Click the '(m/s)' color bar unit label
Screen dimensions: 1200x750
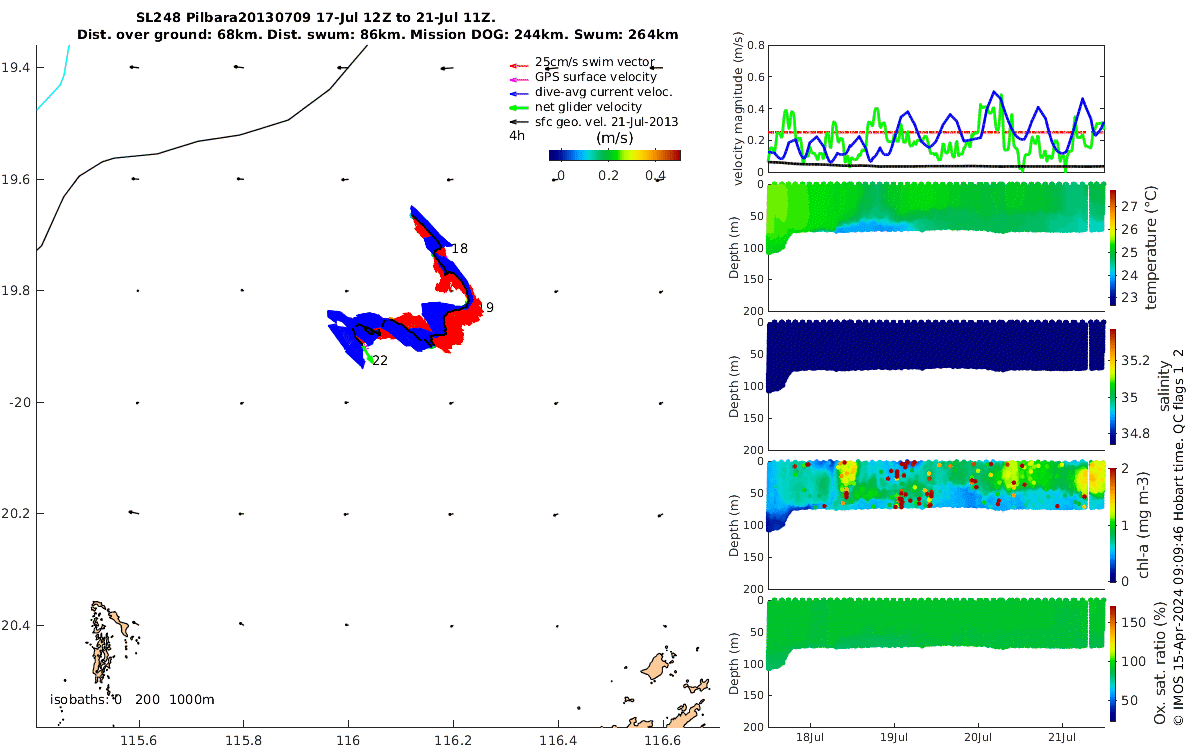[x=616, y=138]
